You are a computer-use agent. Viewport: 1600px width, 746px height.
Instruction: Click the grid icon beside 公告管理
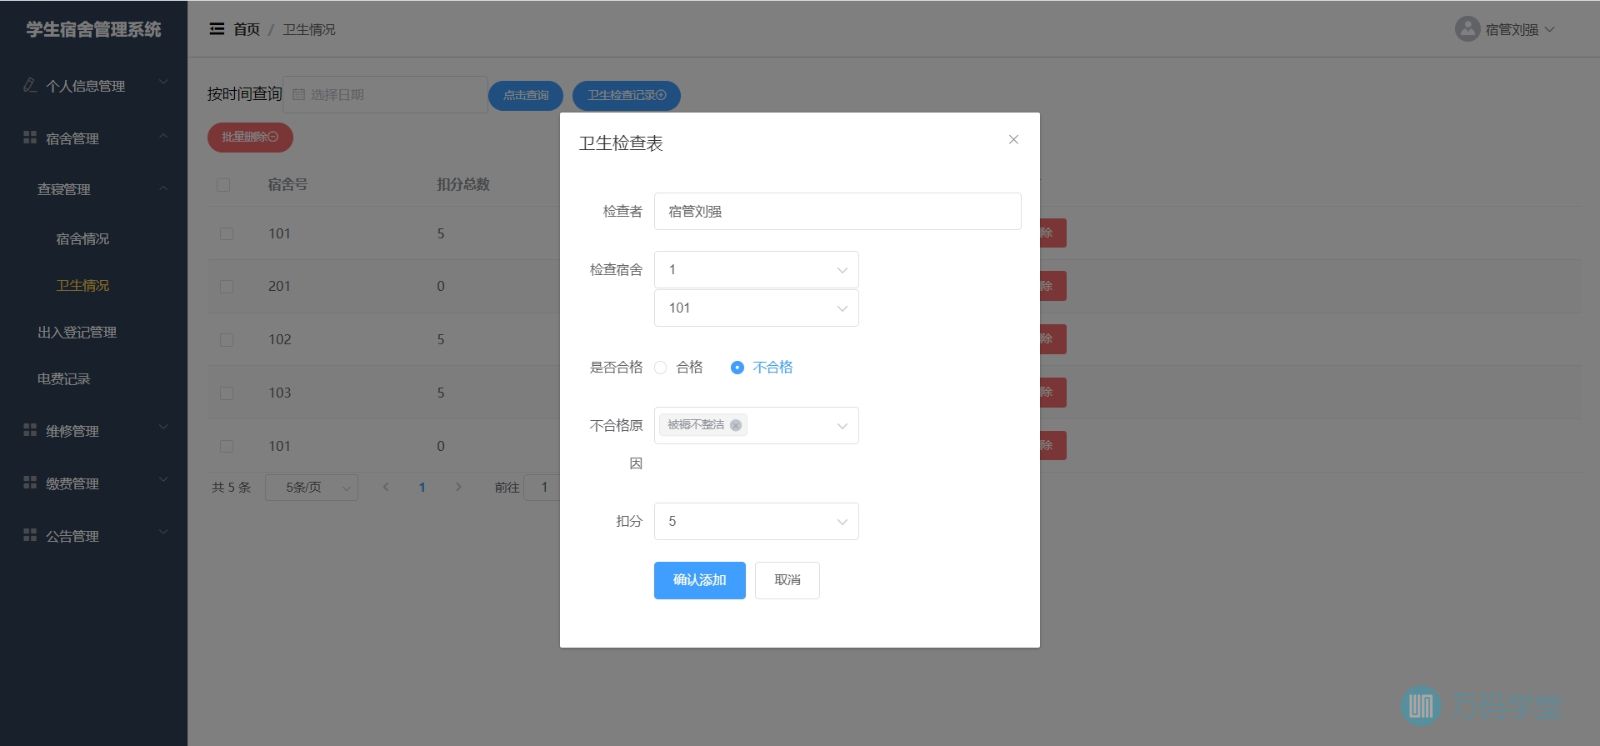(30, 535)
